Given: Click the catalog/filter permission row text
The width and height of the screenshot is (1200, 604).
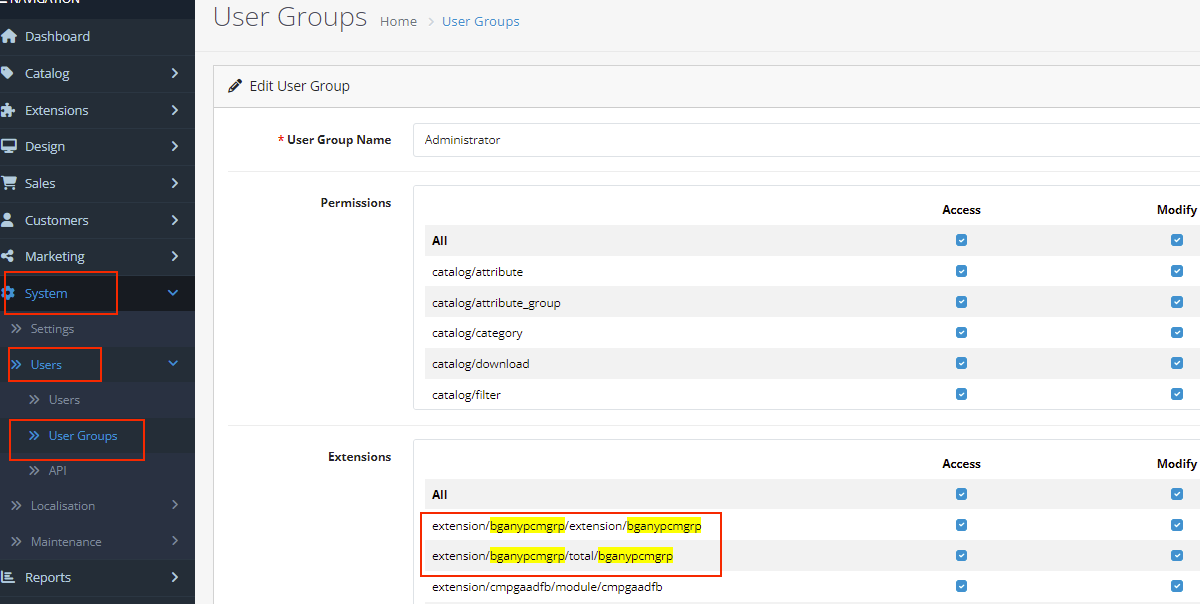Looking at the screenshot, I should (466, 395).
